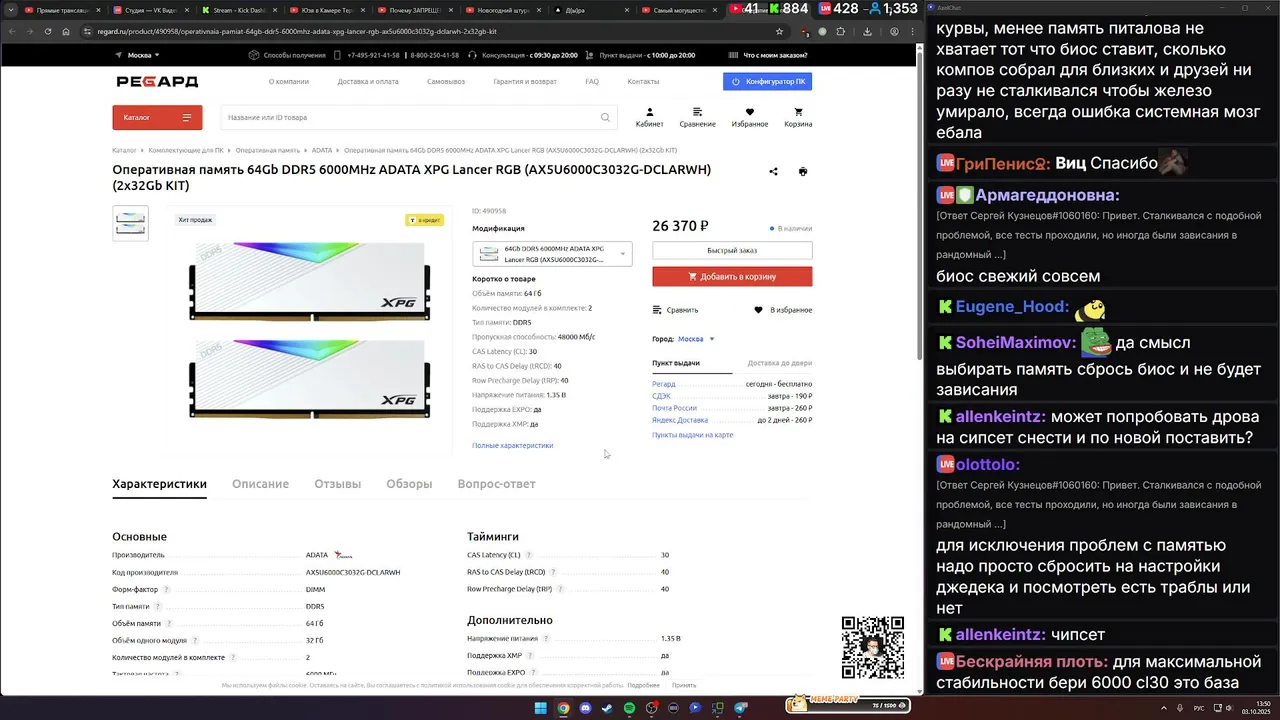Image resolution: width=1280 pixels, height=720 pixels.
Task: Select Доставка до двери tab
Action: pos(779,363)
